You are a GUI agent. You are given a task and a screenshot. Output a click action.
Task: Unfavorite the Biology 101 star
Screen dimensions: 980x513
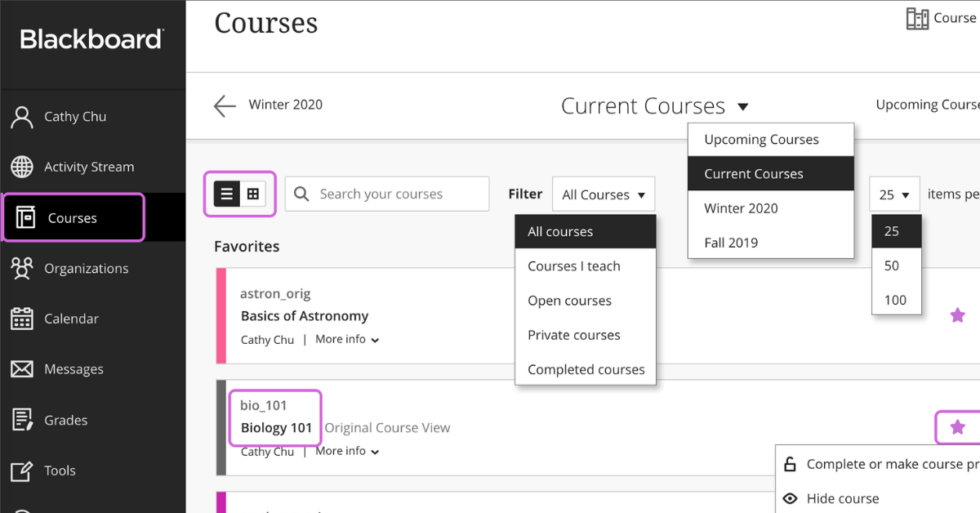click(957, 427)
